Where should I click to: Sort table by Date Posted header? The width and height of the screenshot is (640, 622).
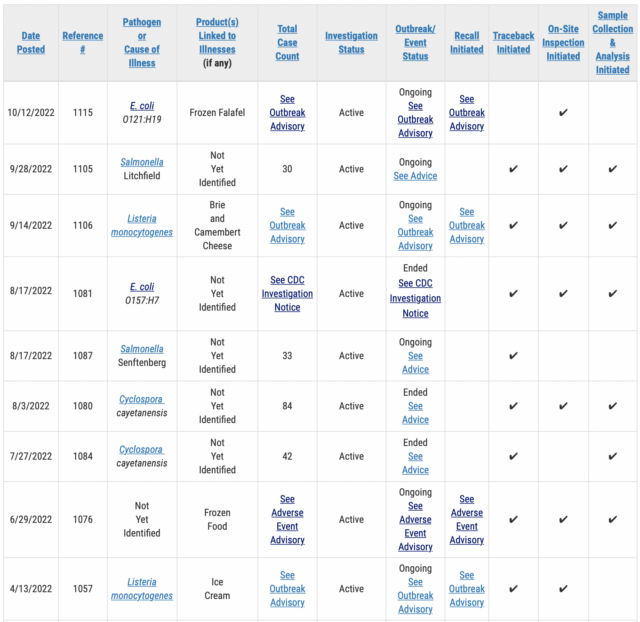point(31,42)
